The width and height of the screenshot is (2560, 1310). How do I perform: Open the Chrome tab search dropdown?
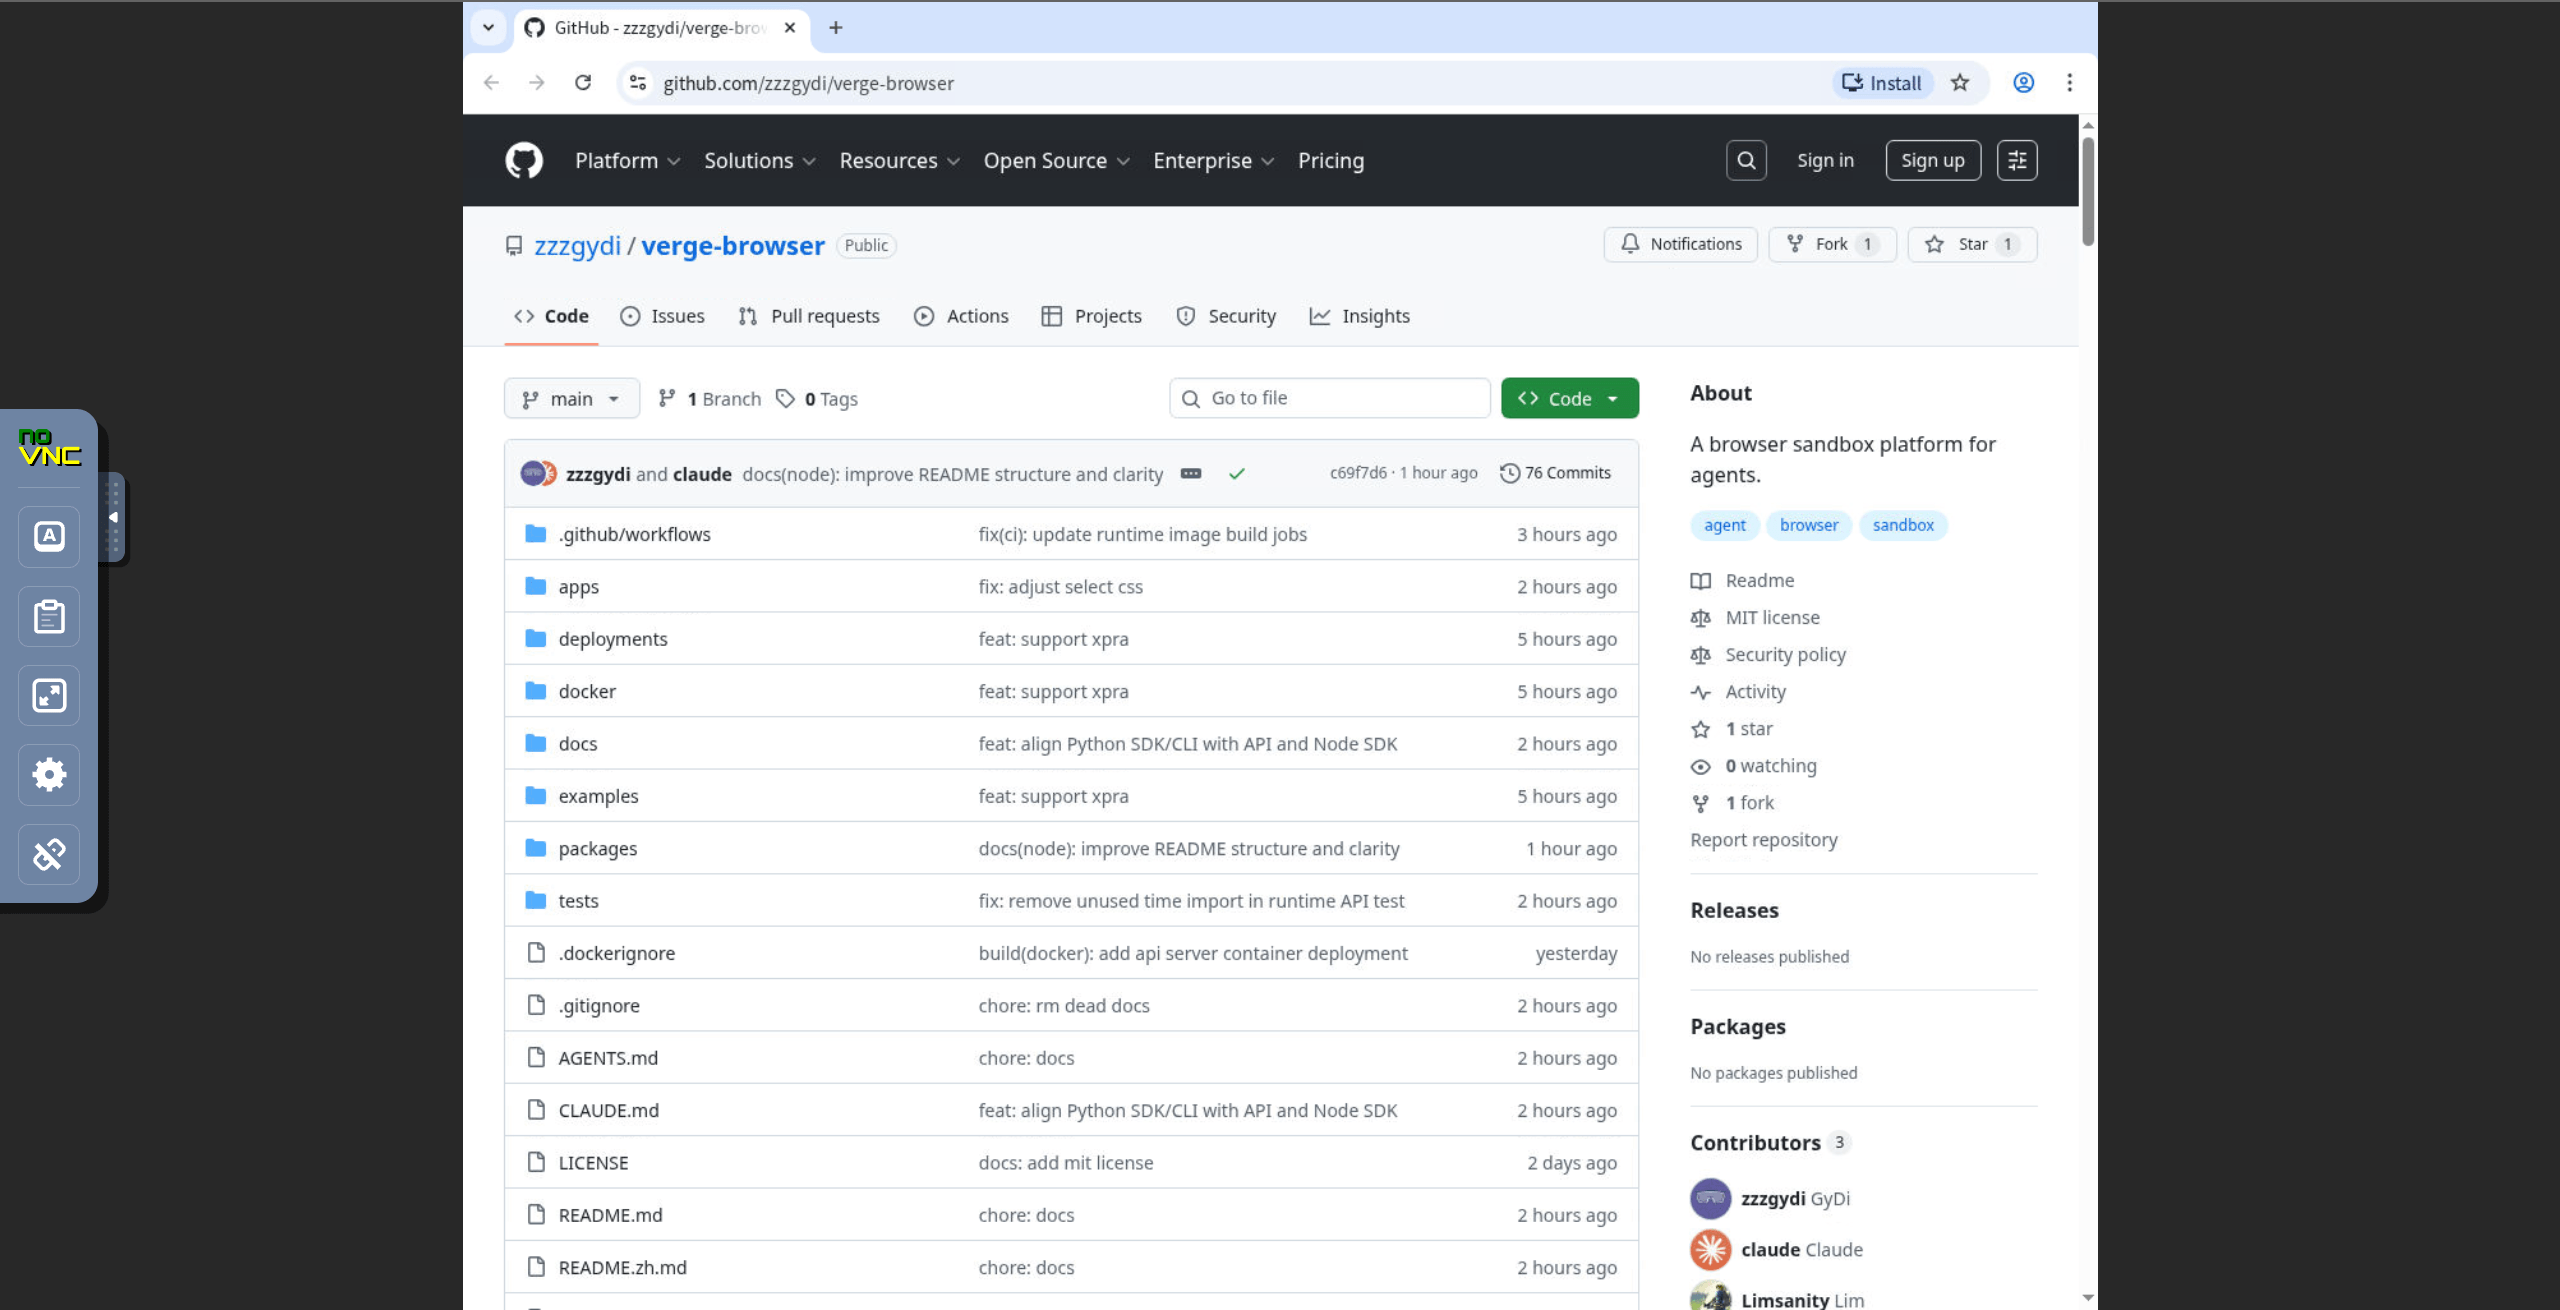point(488,28)
